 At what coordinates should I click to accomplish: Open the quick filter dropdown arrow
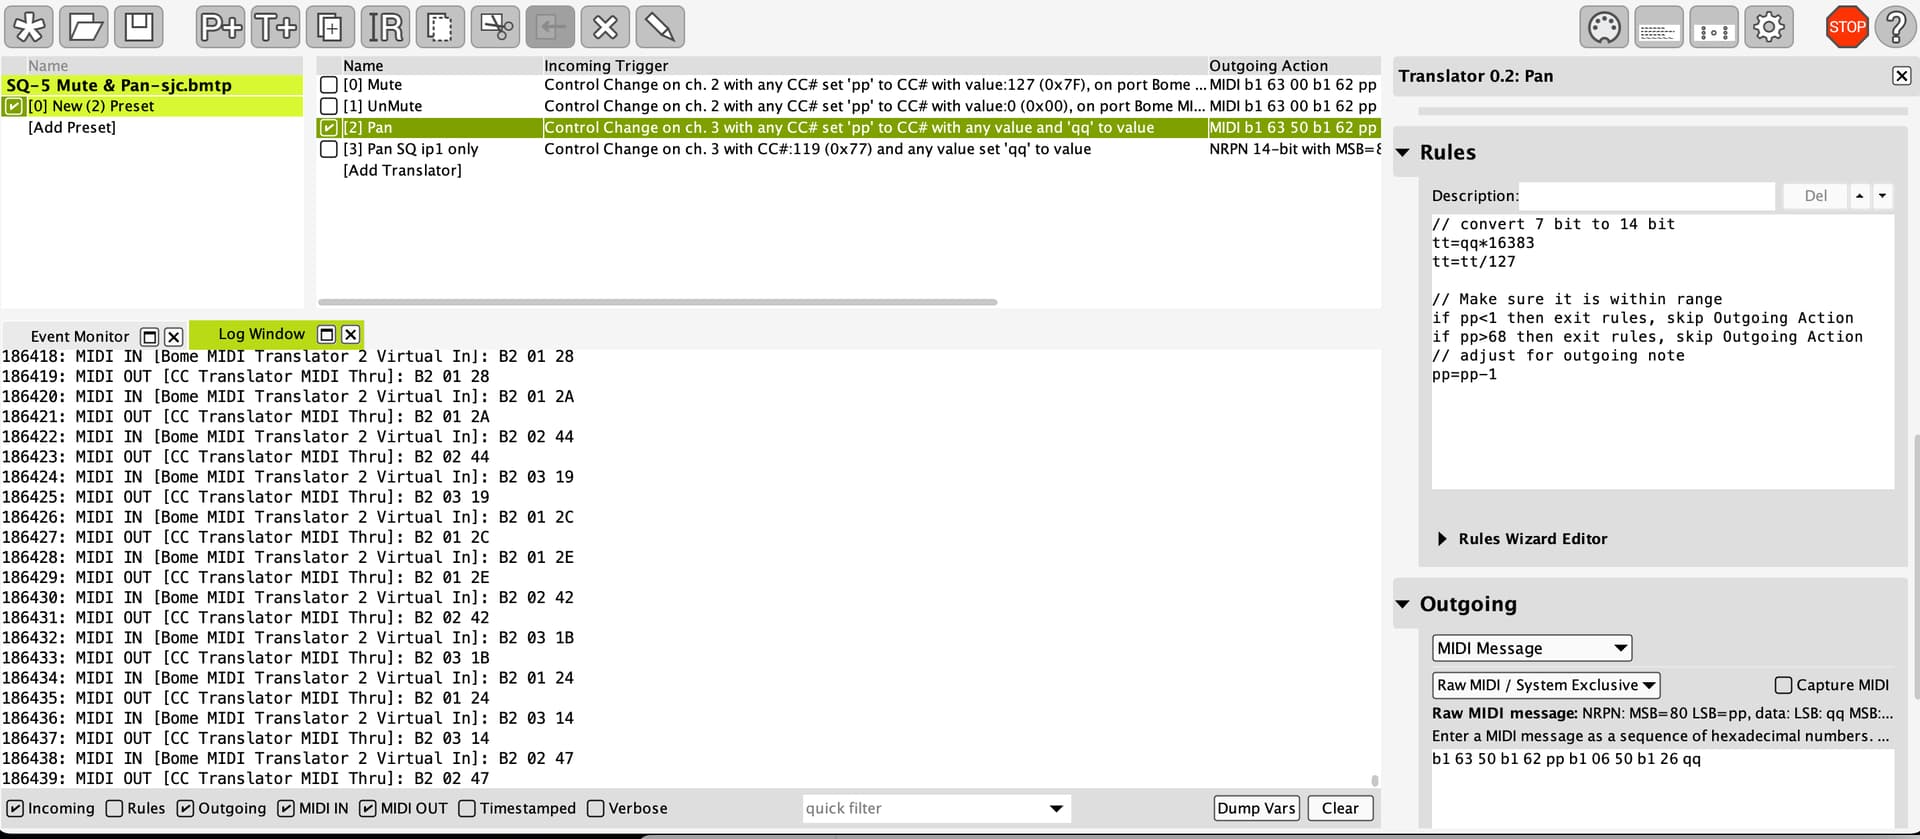coord(1056,808)
